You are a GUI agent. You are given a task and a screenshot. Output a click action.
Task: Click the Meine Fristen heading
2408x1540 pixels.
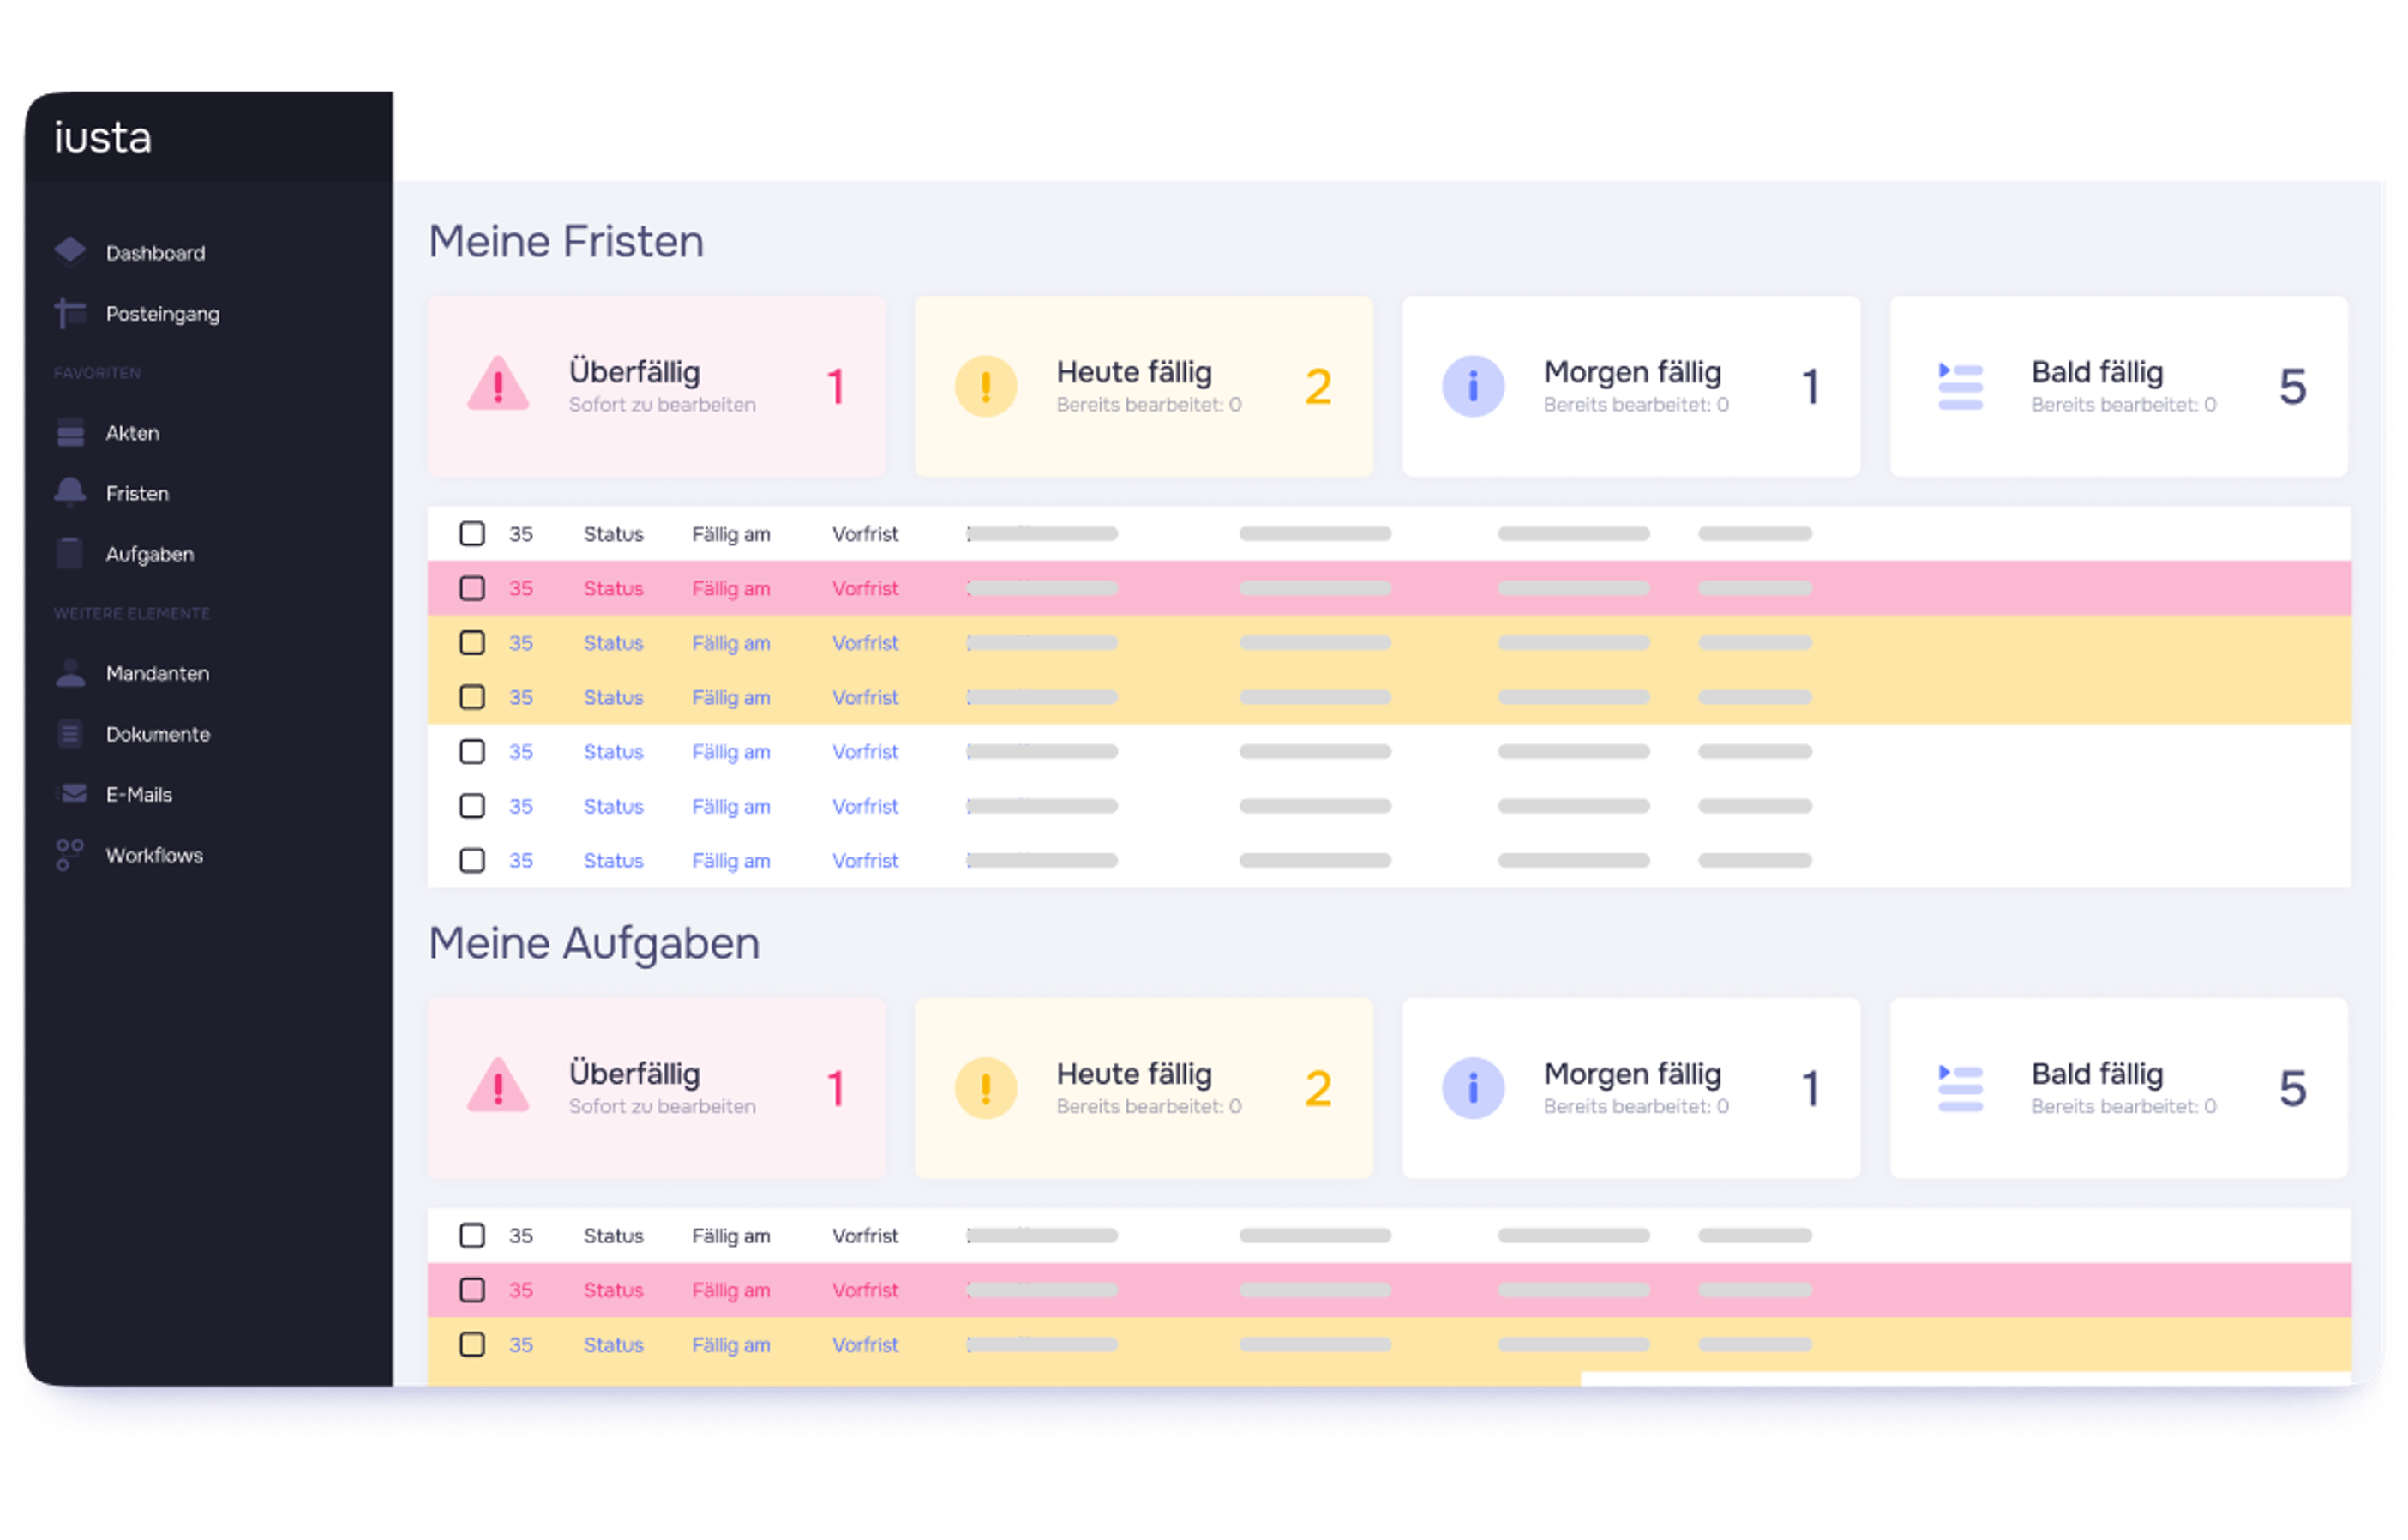pyautogui.click(x=566, y=241)
